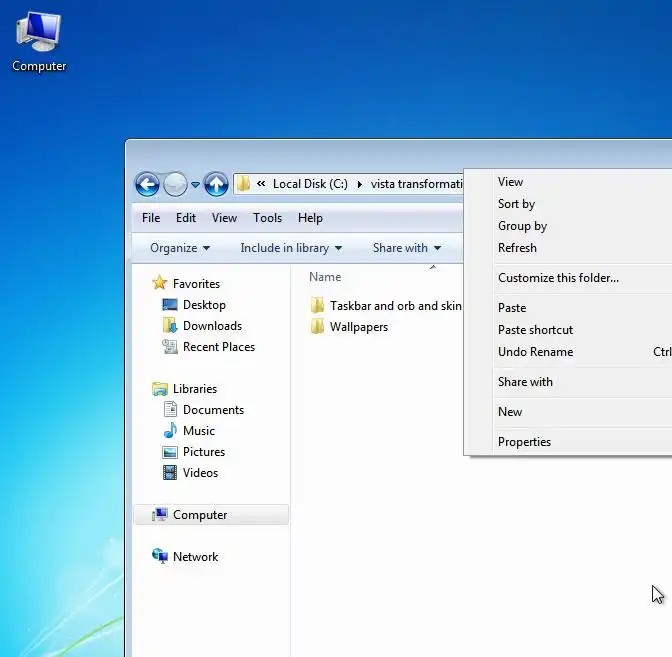
Task: Select Favorites in navigation pane
Action: pos(196,284)
